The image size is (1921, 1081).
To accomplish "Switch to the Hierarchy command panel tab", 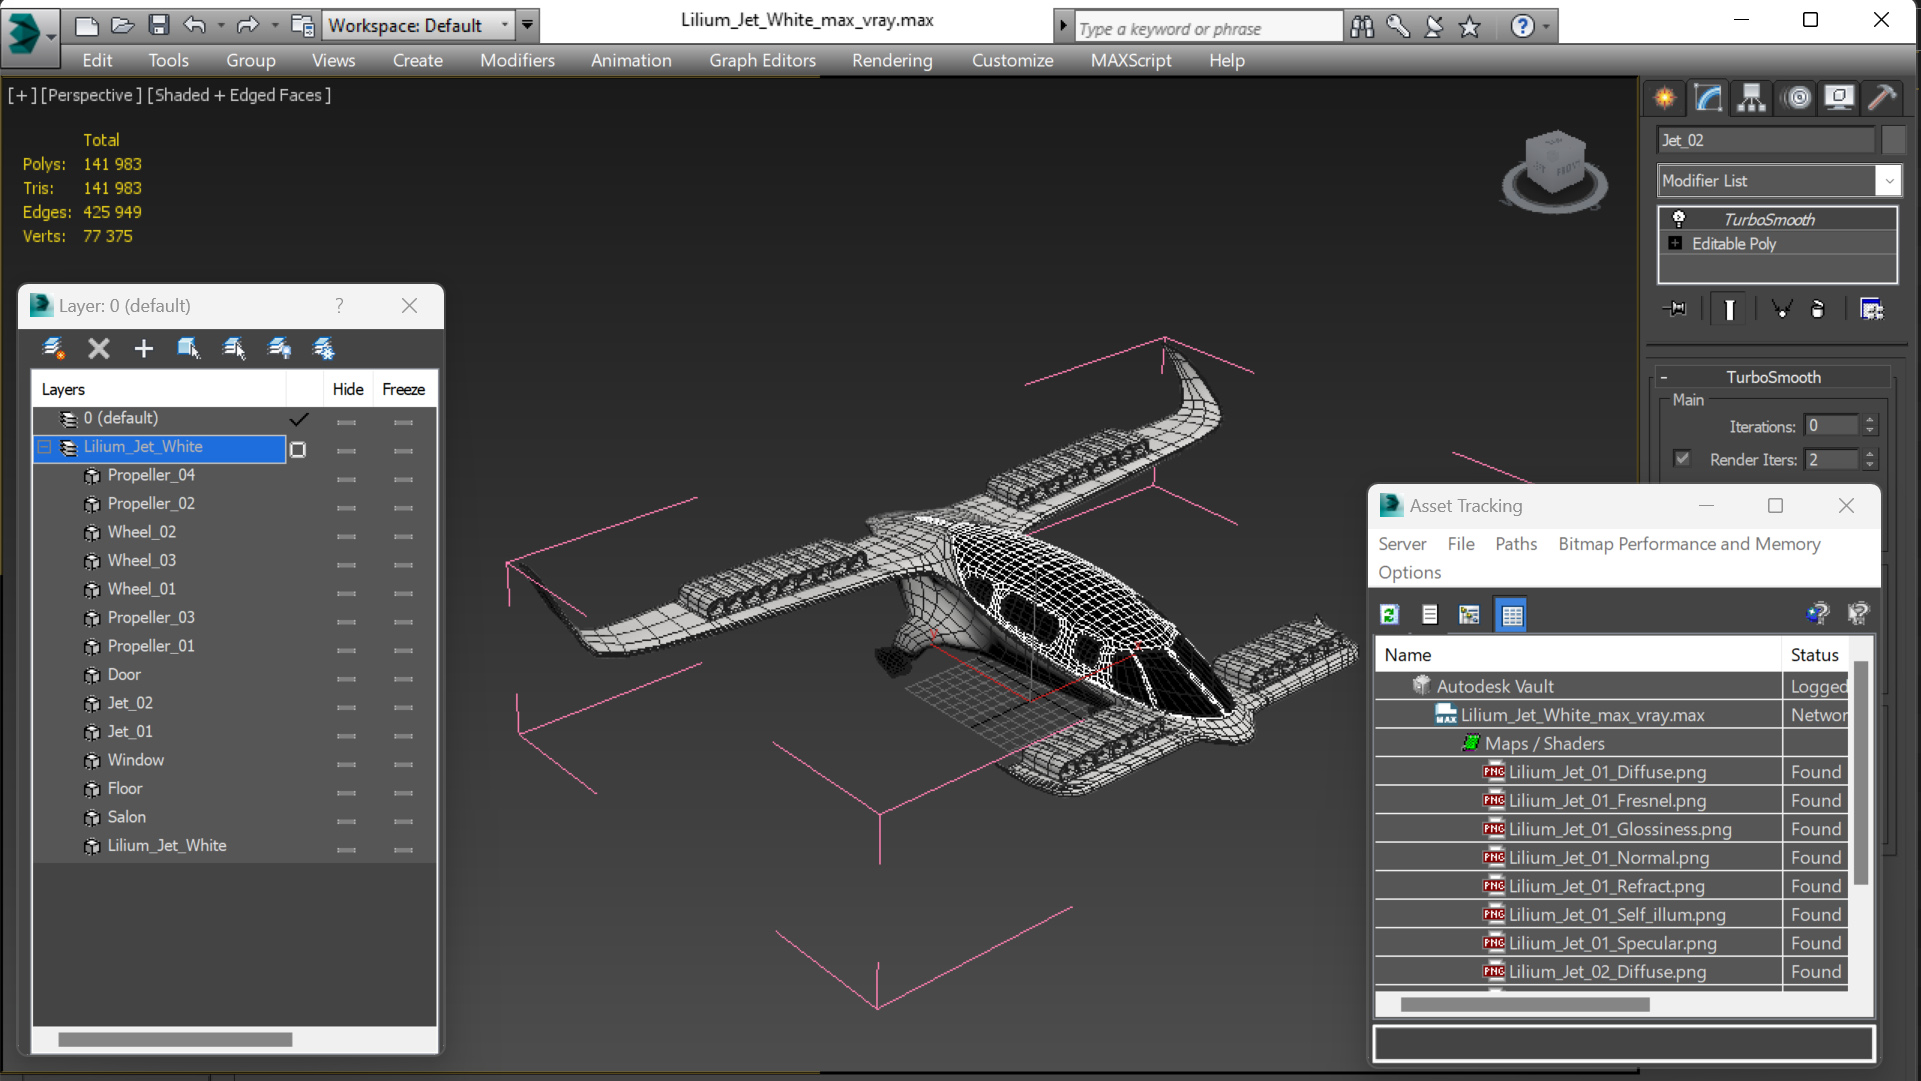I will point(1751,97).
